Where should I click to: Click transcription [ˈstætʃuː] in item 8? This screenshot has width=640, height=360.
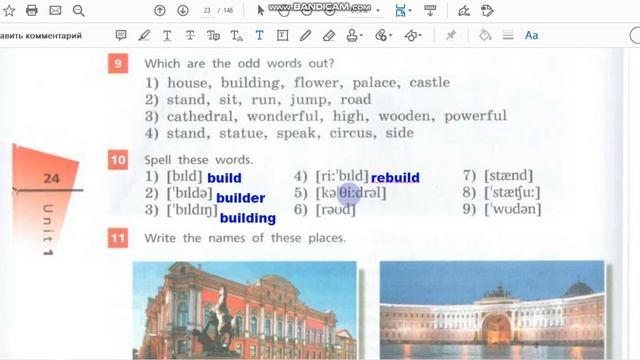[512, 193]
